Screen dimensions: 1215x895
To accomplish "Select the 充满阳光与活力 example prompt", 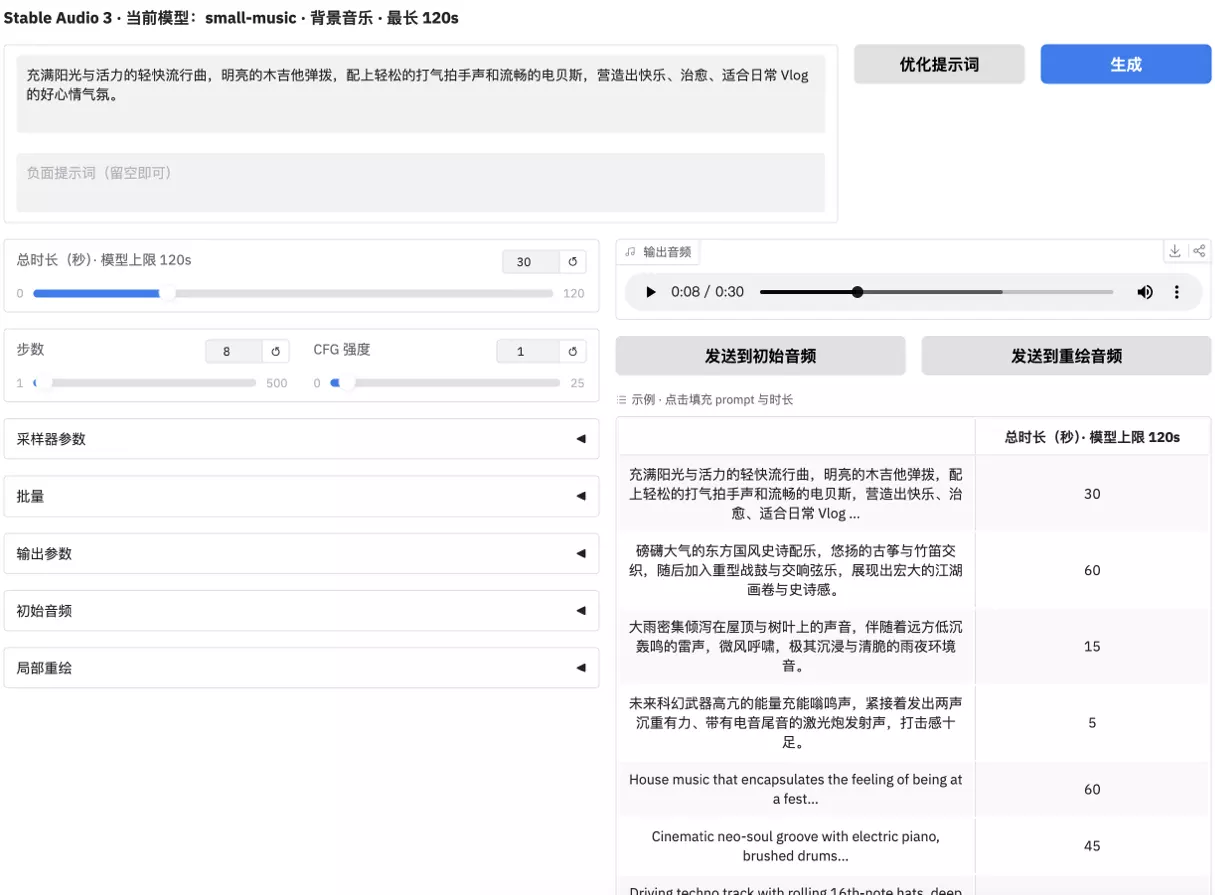I will pos(796,494).
